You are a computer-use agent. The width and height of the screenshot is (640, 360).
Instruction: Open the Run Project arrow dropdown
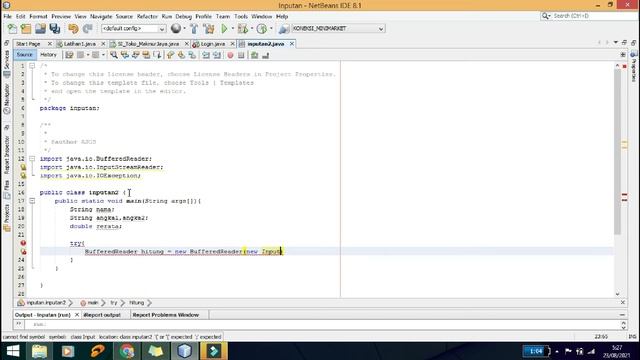tap(232, 29)
